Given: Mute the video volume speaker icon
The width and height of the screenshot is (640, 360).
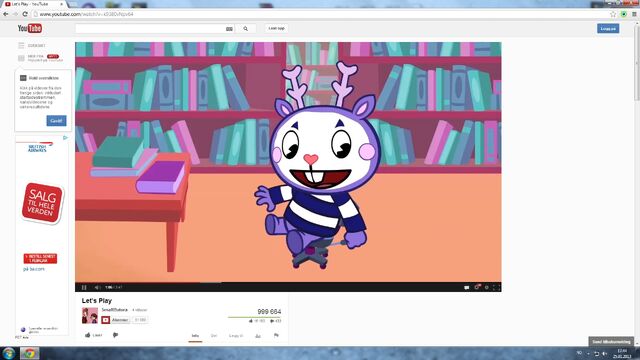Looking at the screenshot, I should pyautogui.click(x=97, y=287).
